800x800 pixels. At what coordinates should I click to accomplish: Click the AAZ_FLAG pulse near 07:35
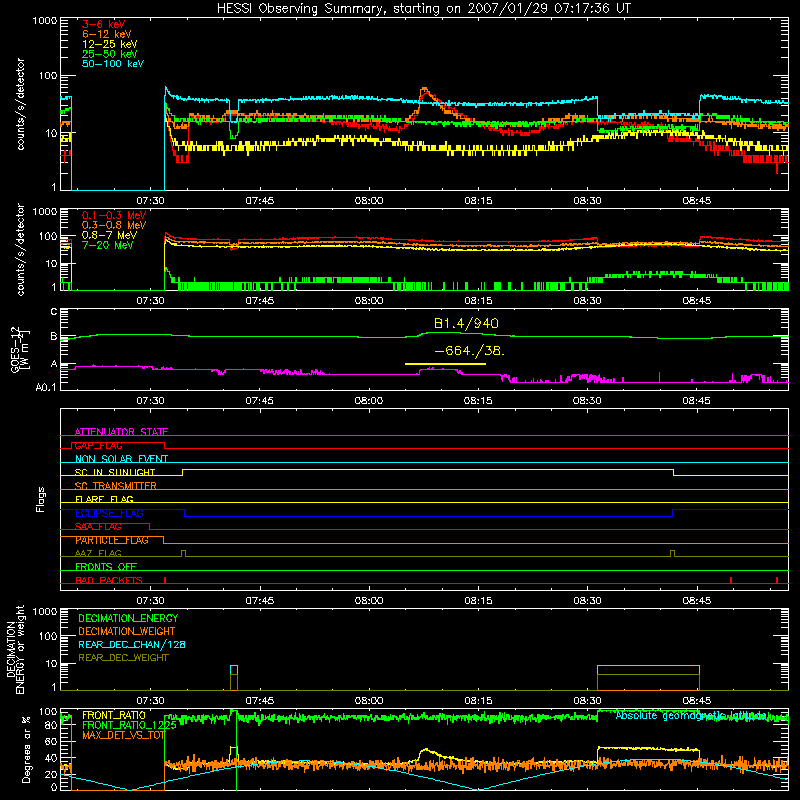tap(184, 554)
